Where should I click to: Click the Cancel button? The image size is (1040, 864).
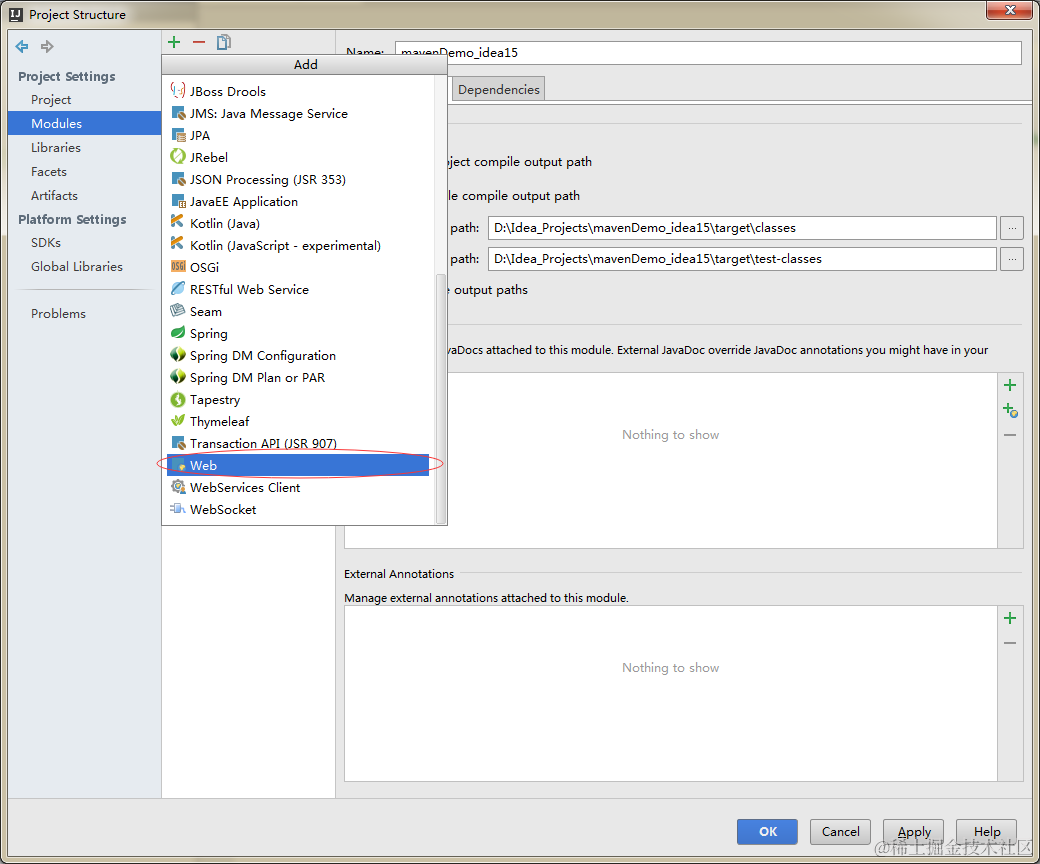click(840, 832)
